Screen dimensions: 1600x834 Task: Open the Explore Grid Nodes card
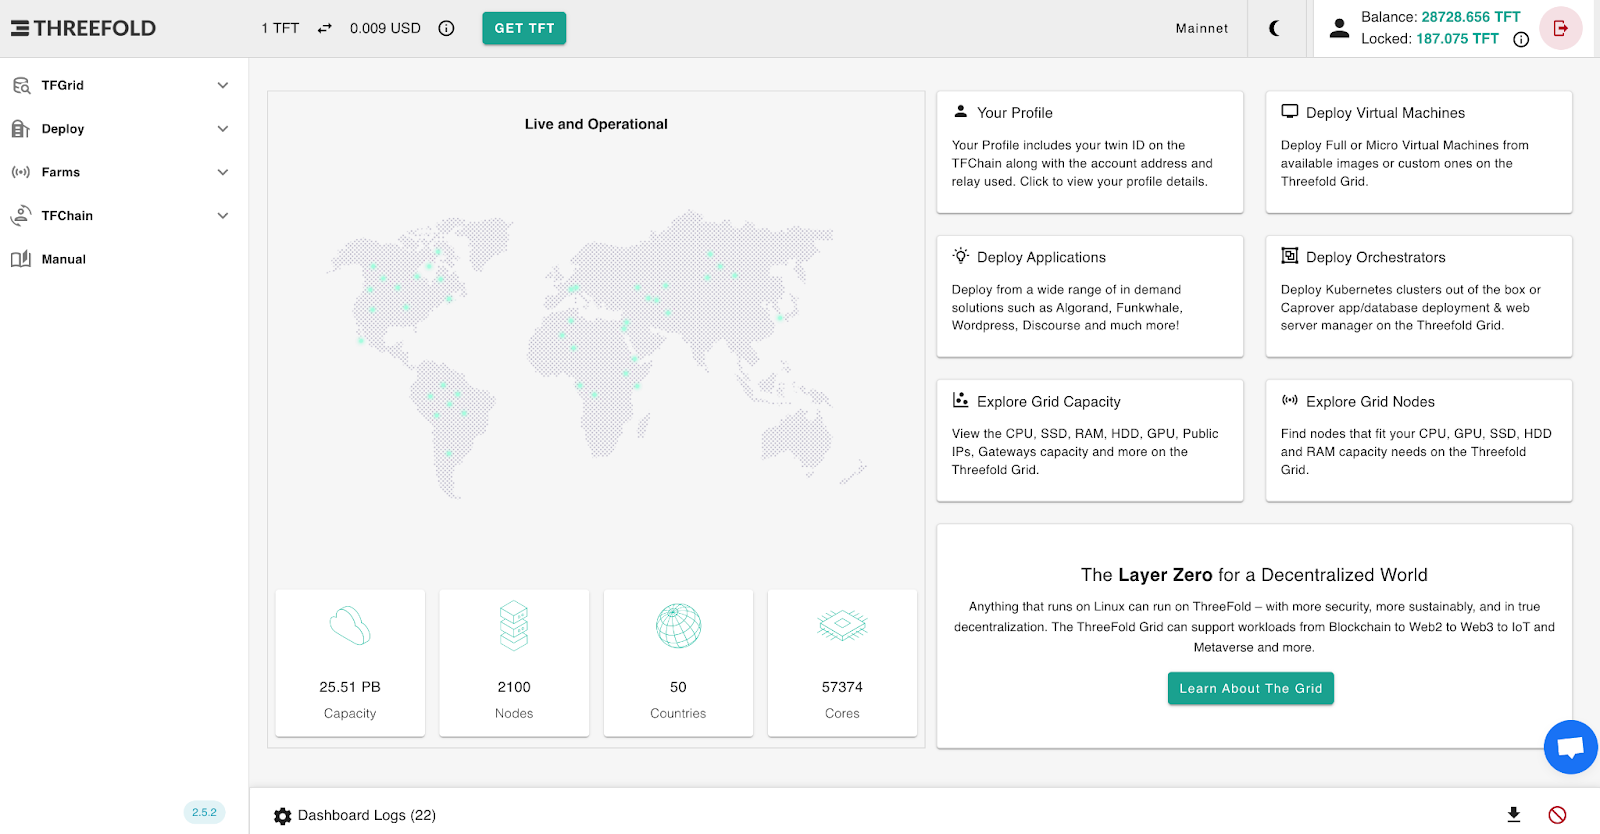pyautogui.click(x=1419, y=440)
